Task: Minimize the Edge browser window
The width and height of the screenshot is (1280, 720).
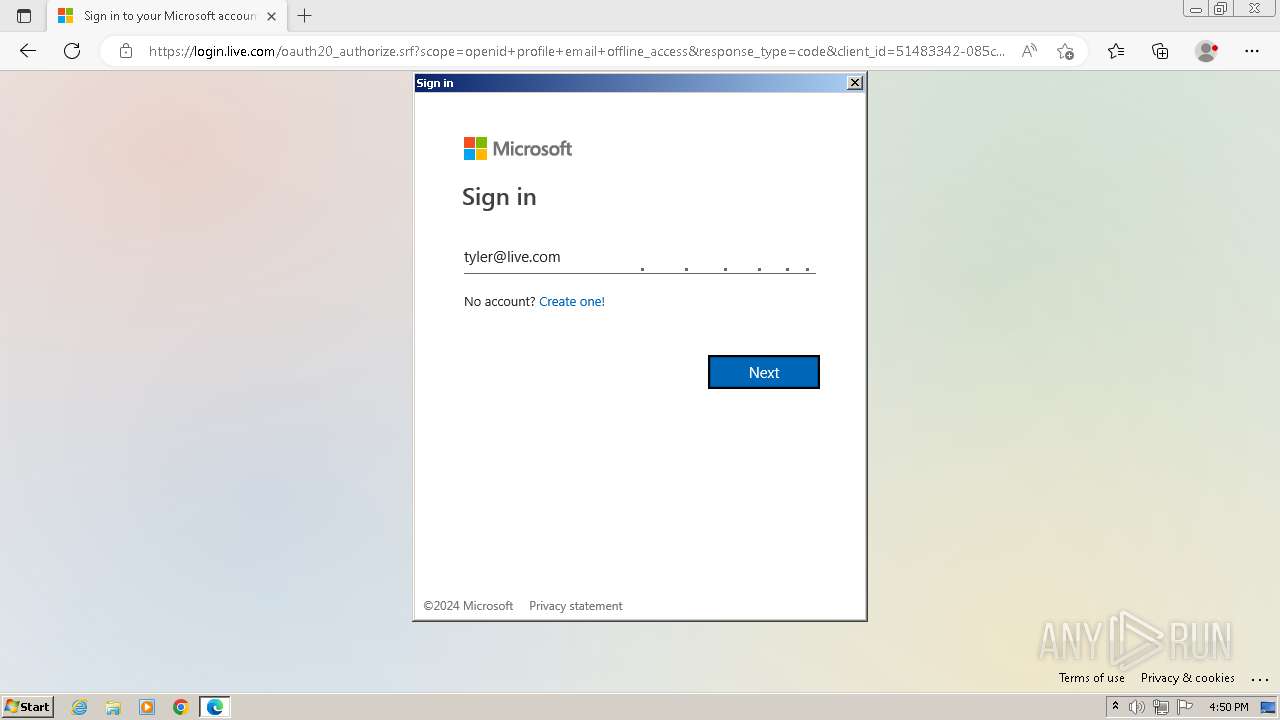Action: click(x=1195, y=9)
